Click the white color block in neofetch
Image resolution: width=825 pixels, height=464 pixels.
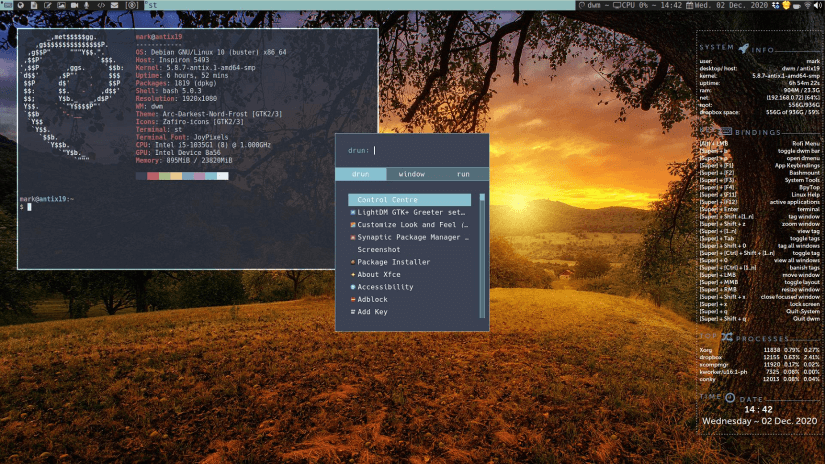point(223,176)
